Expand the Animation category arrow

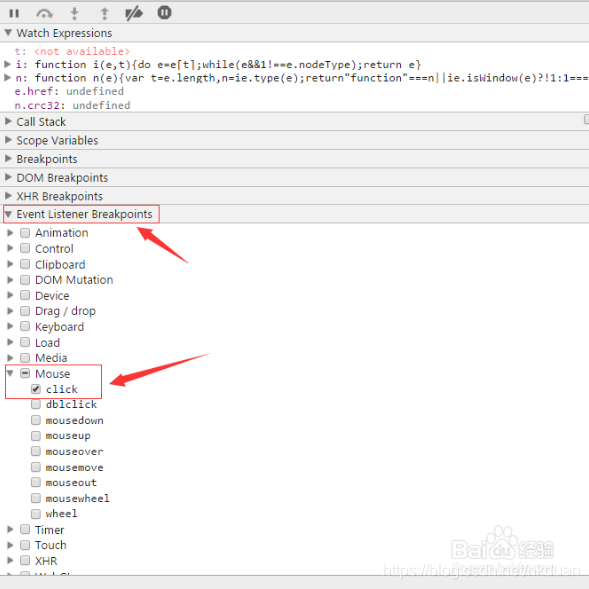(11, 233)
